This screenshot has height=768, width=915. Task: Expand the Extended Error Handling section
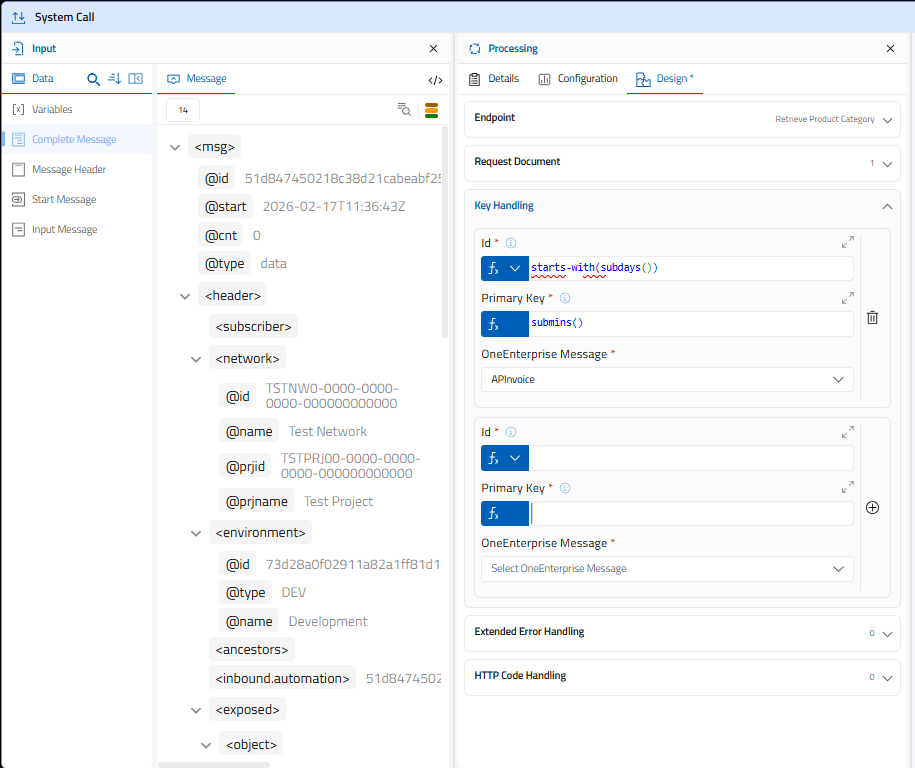(886, 633)
